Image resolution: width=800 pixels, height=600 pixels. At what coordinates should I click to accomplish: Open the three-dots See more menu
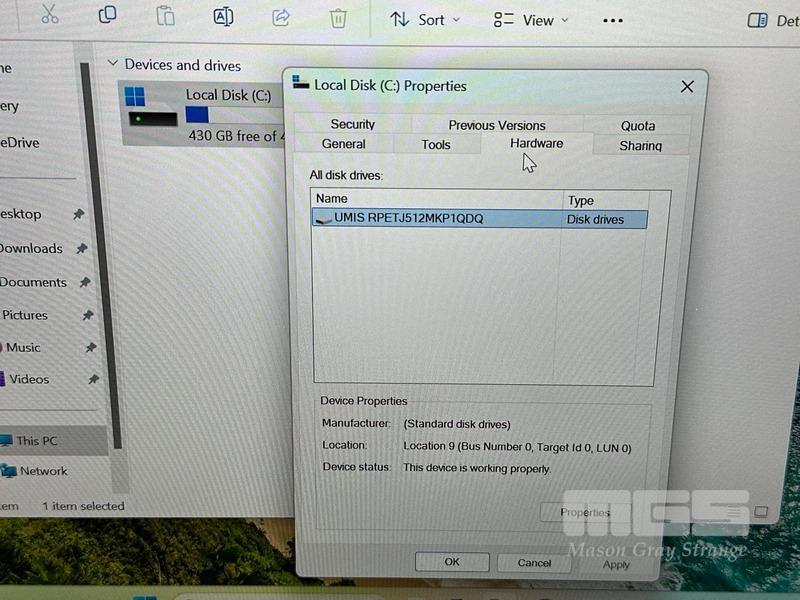613,20
